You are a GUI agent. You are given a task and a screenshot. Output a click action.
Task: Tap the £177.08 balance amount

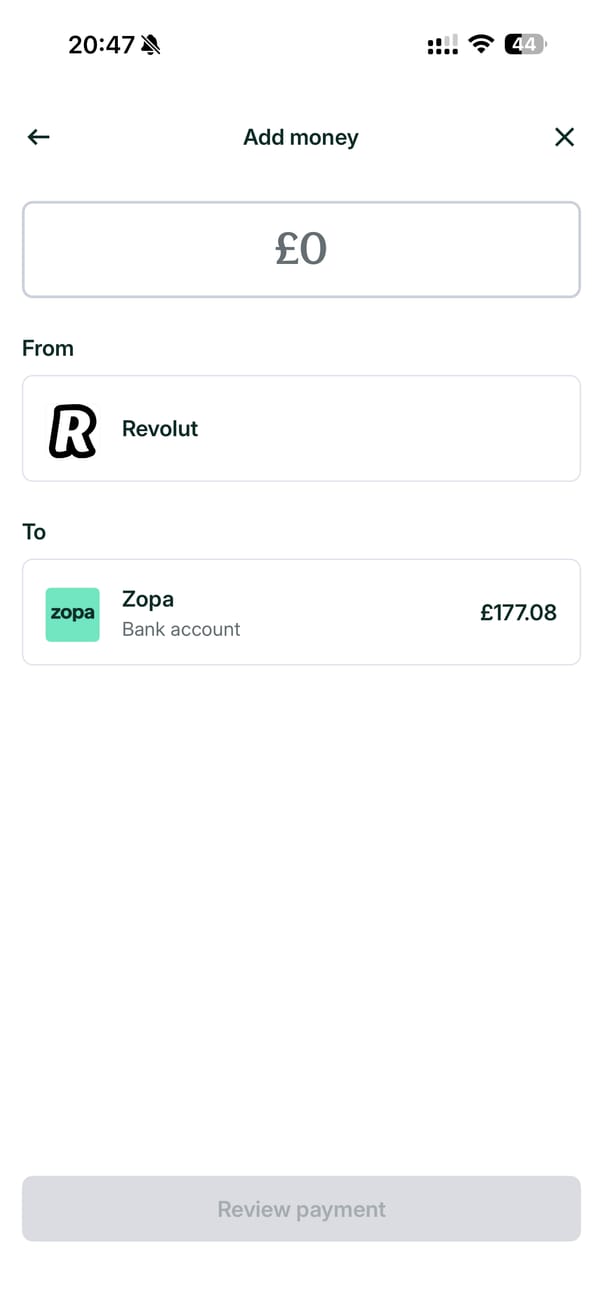click(518, 613)
